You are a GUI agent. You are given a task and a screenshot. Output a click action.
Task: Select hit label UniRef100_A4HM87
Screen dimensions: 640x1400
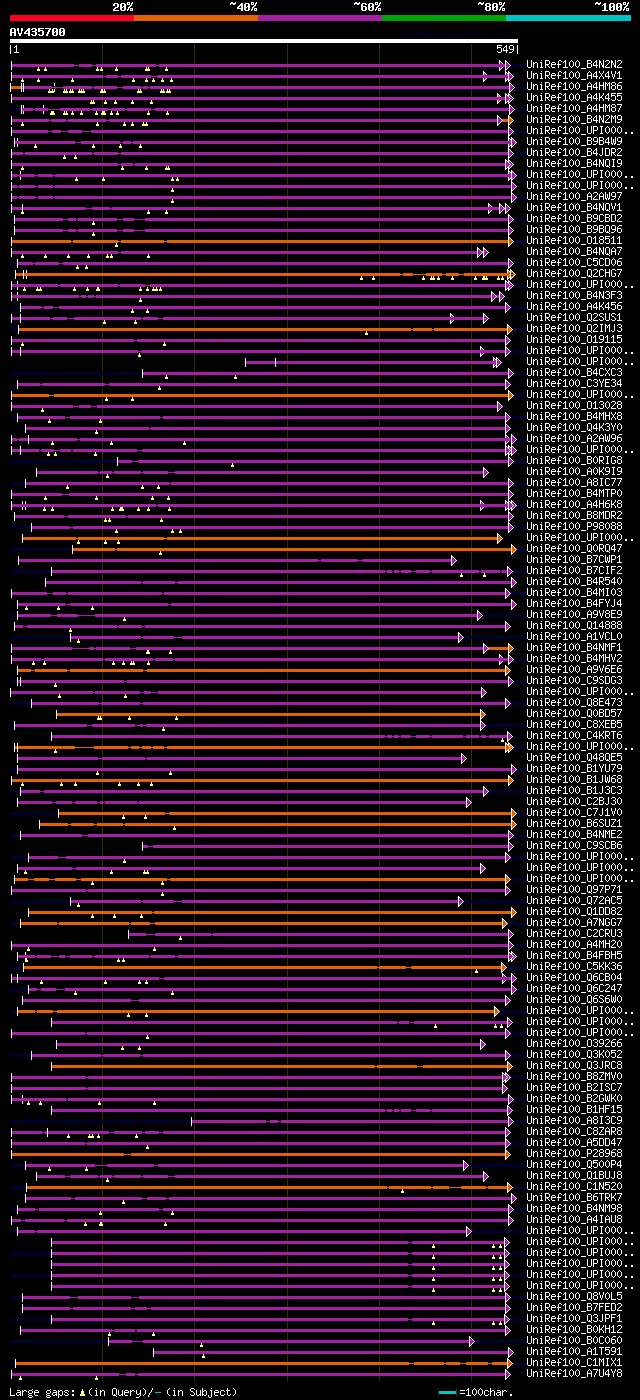573,108
